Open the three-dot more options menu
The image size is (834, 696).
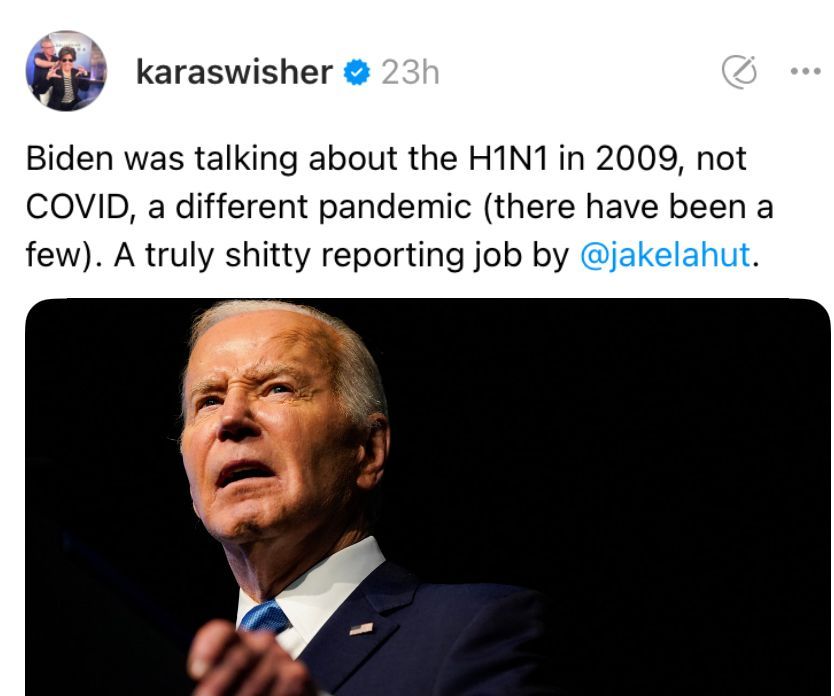point(806,71)
